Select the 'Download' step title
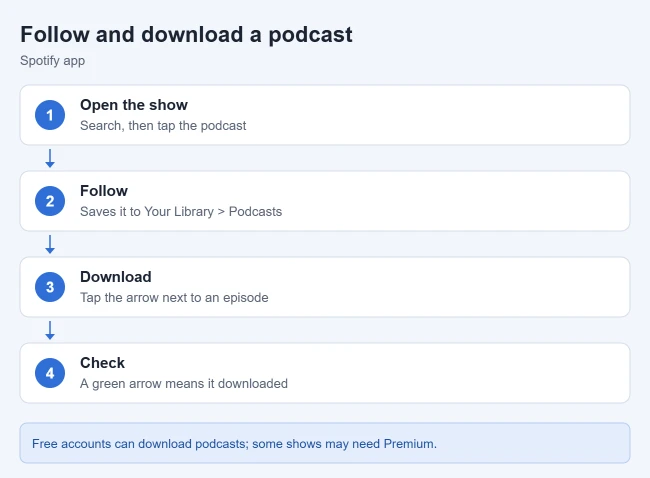Viewport: 650px width, 478px height. [116, 277]
